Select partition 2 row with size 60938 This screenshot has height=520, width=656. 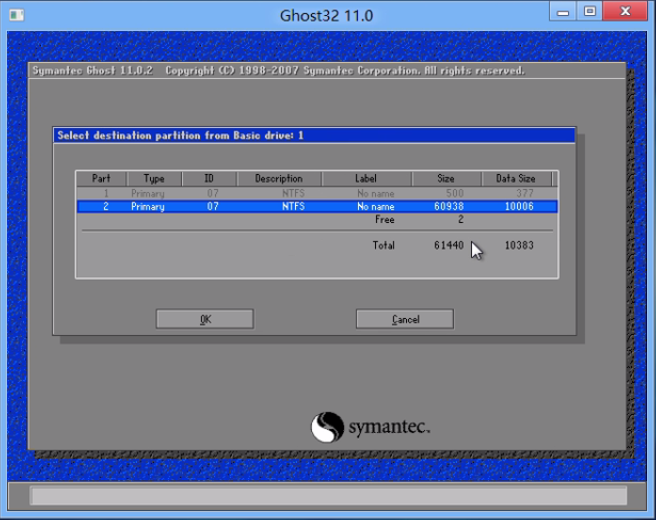[x=317, y=206]
